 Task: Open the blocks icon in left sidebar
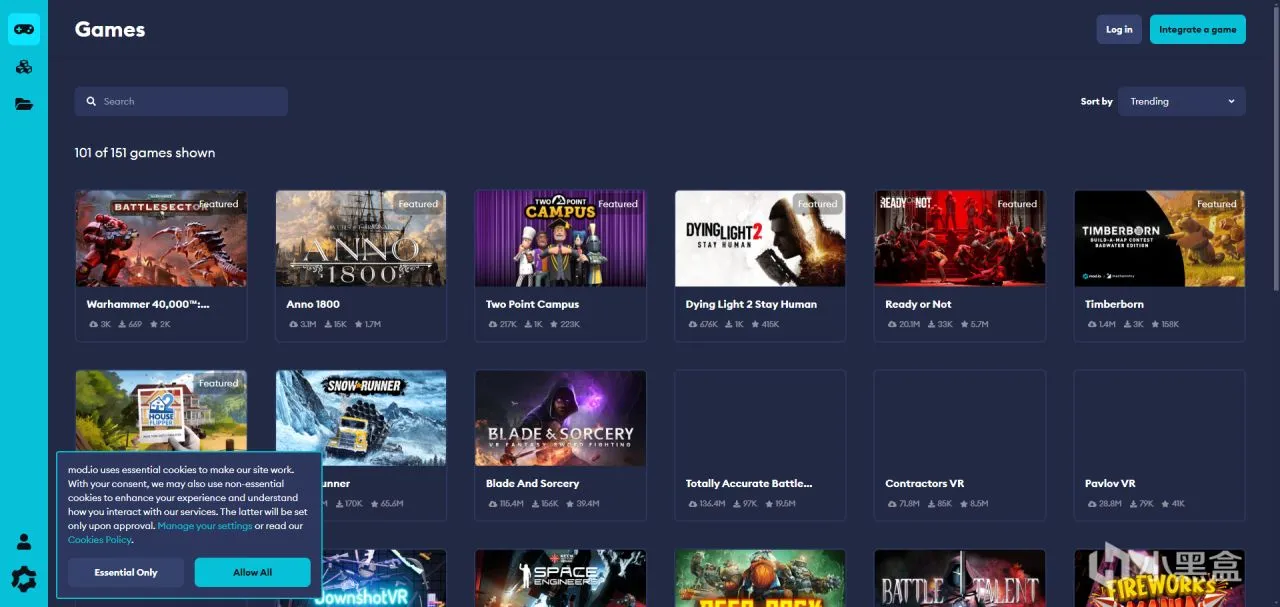24,67
